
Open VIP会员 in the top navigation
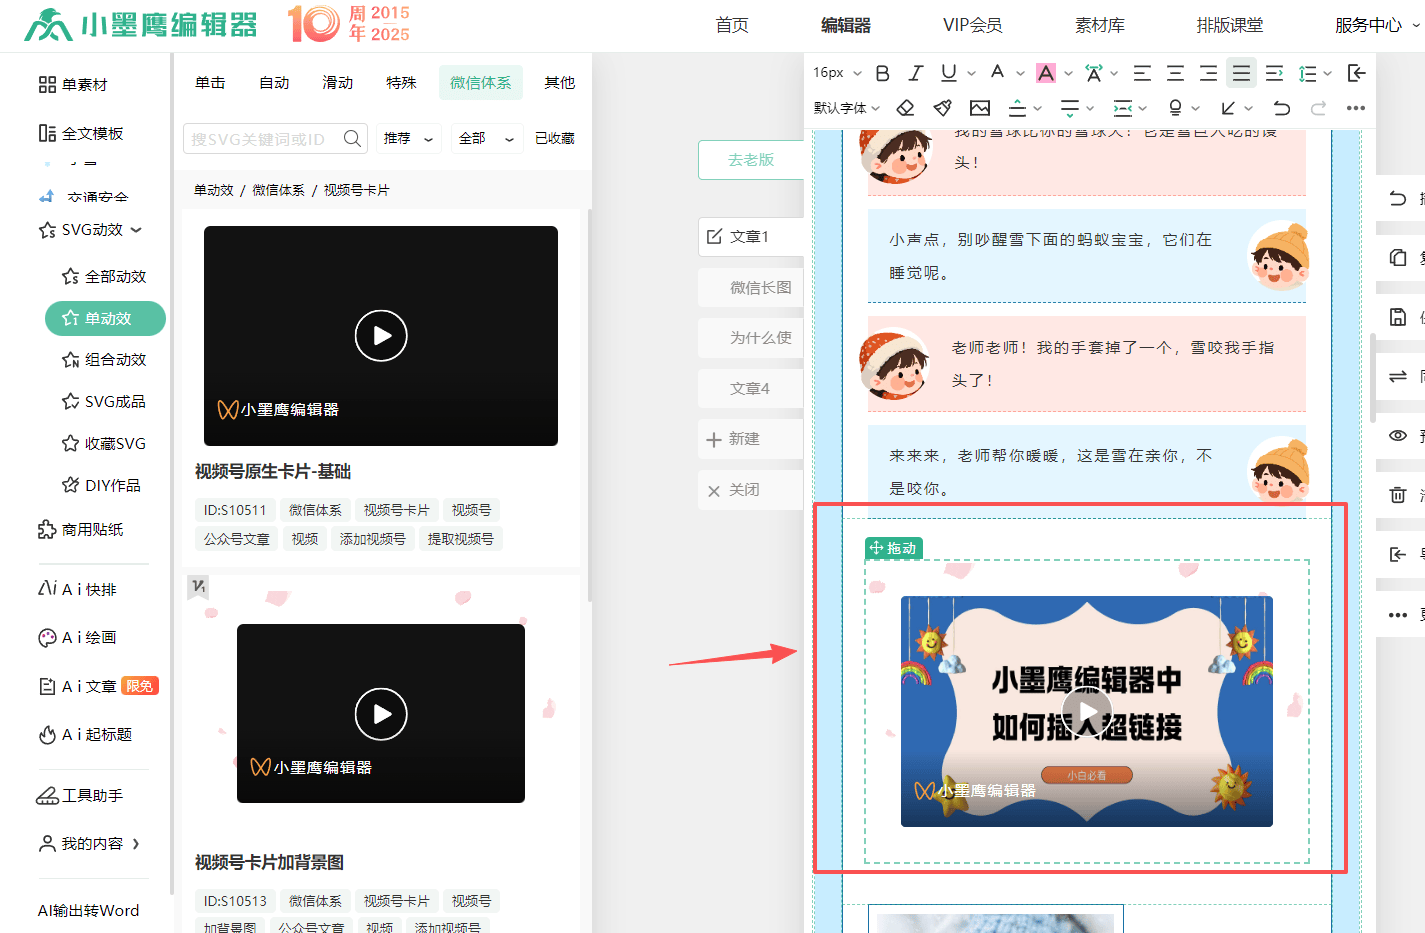coord(972,25)
